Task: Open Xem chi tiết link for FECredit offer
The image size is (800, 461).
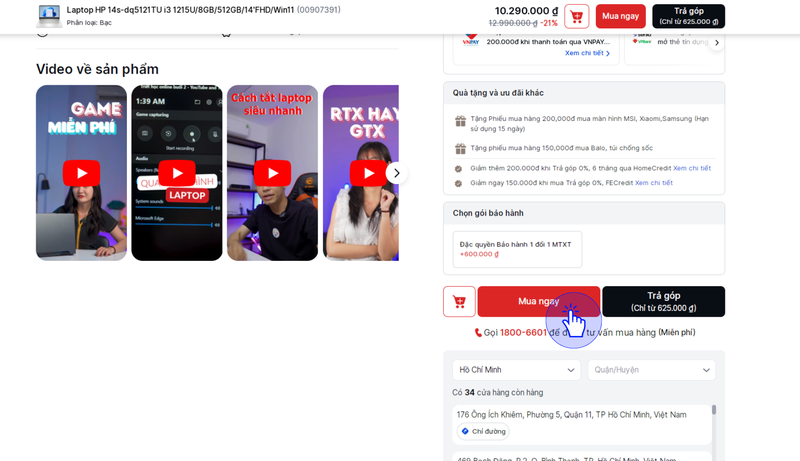Action: click(x=654, y=183)
